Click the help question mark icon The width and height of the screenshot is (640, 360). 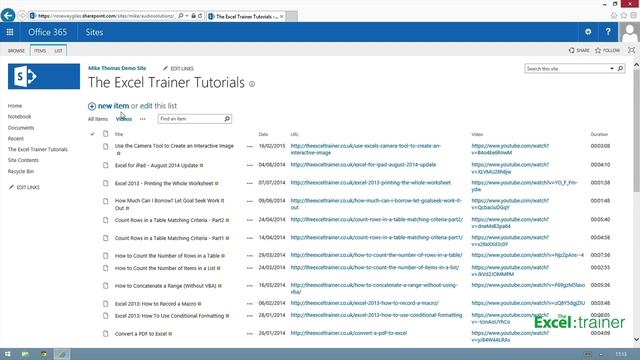[x=608, y=32]
